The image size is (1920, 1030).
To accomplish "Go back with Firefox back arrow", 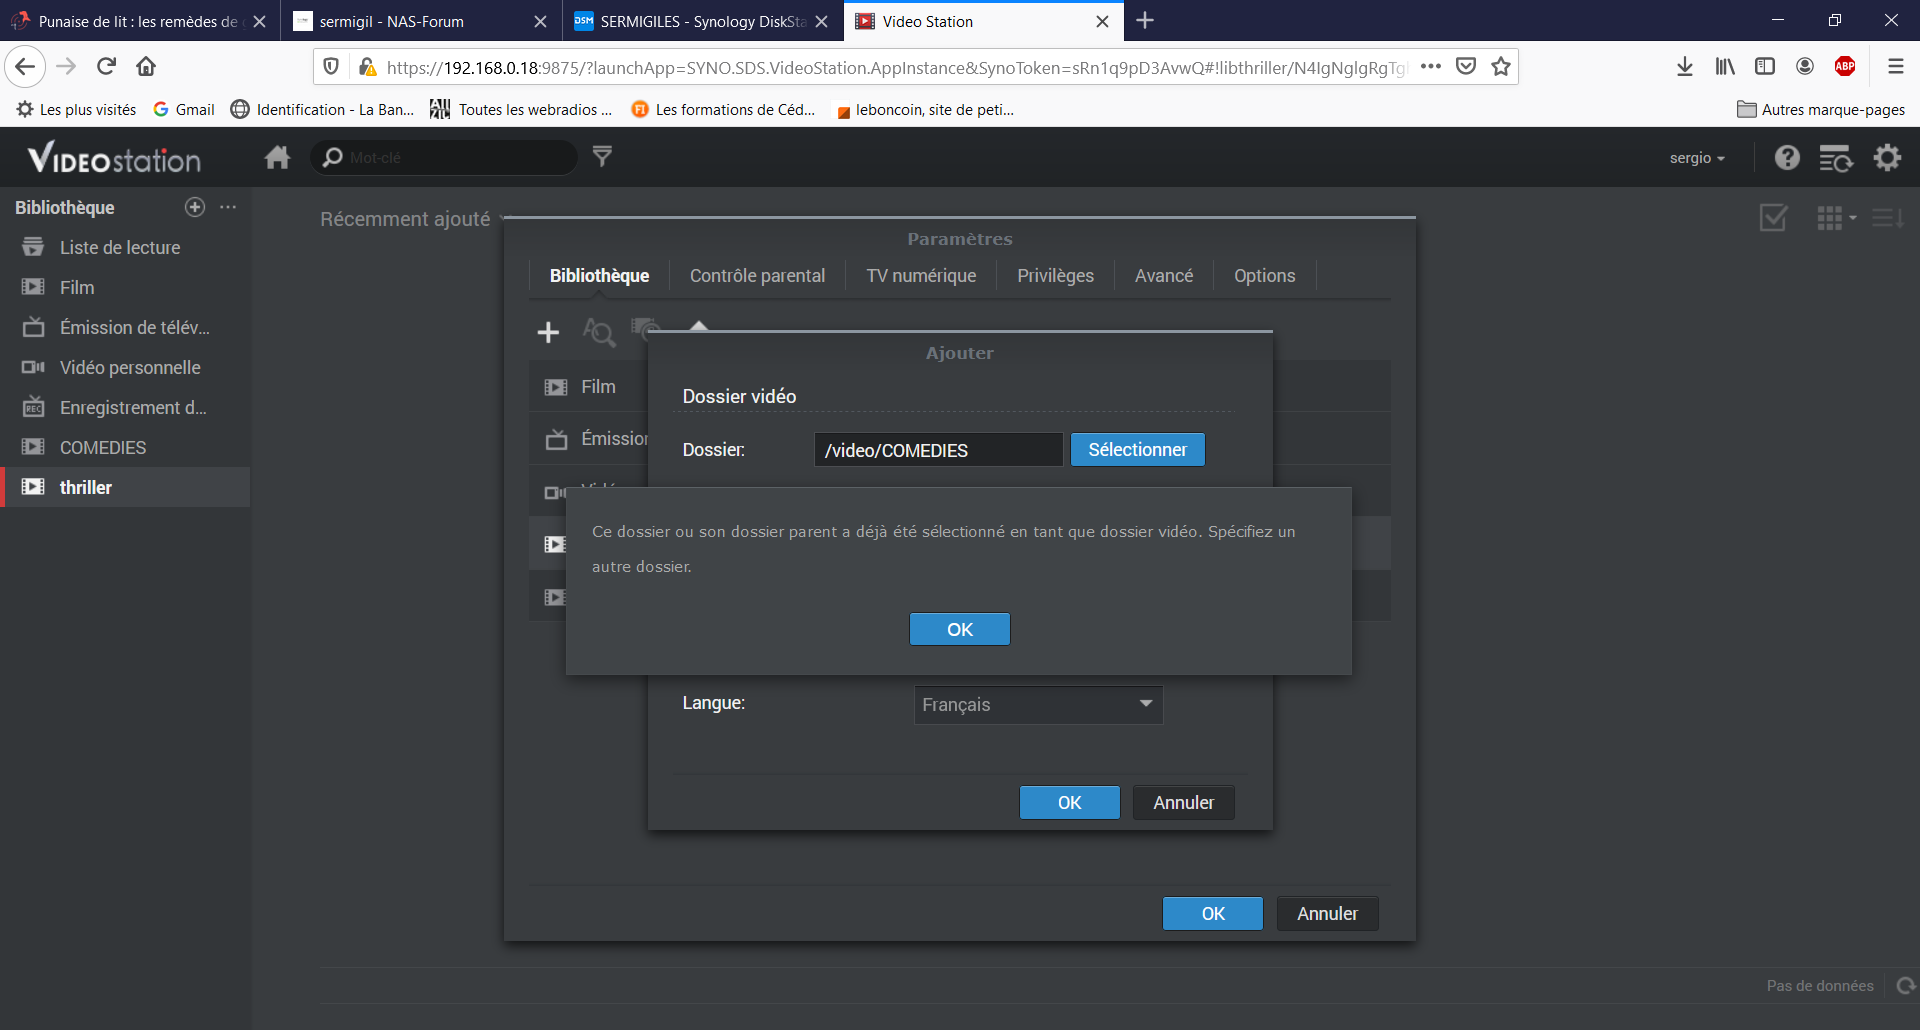I will [25, 67].
